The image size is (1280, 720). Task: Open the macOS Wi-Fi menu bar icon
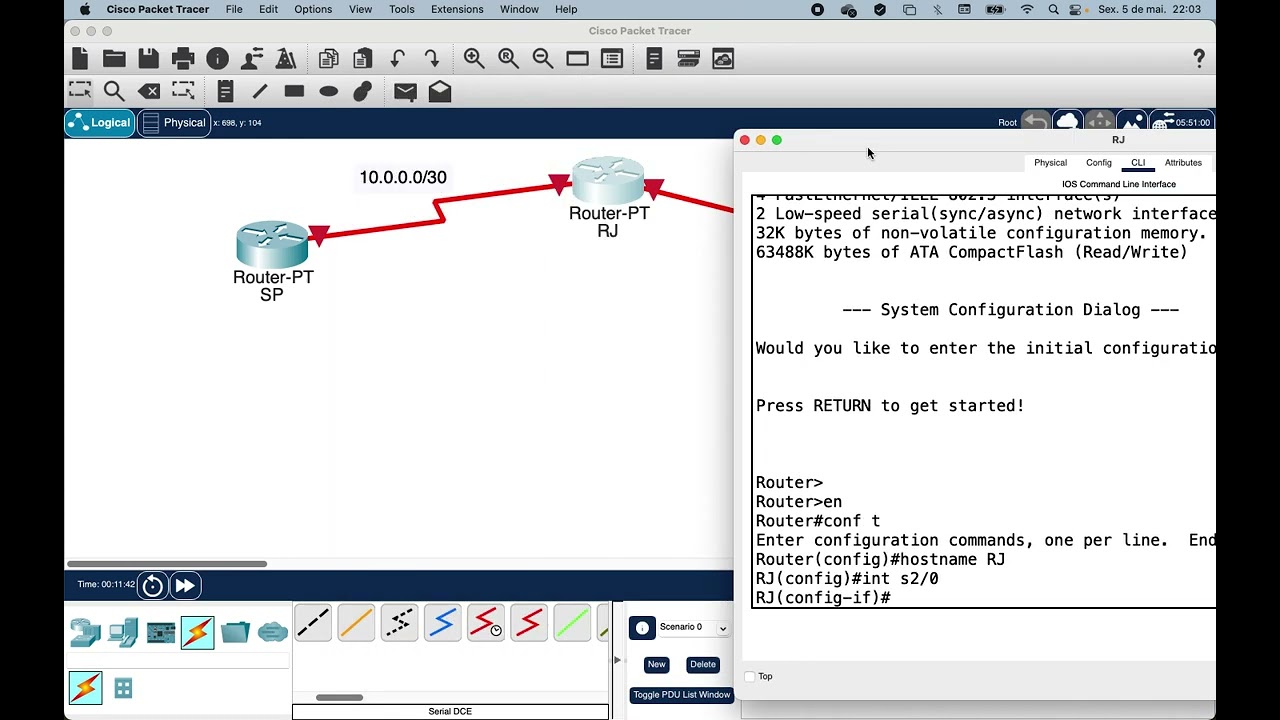1027,9
